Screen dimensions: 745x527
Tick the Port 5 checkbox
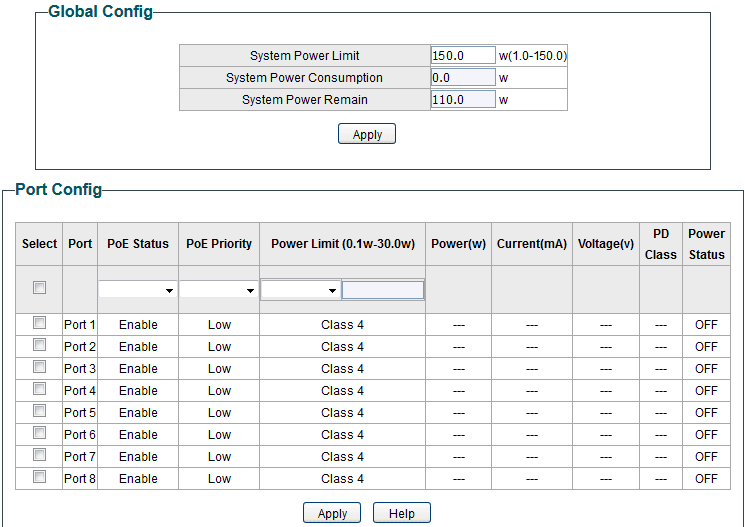pyautogui.click(x=39, y=410)
